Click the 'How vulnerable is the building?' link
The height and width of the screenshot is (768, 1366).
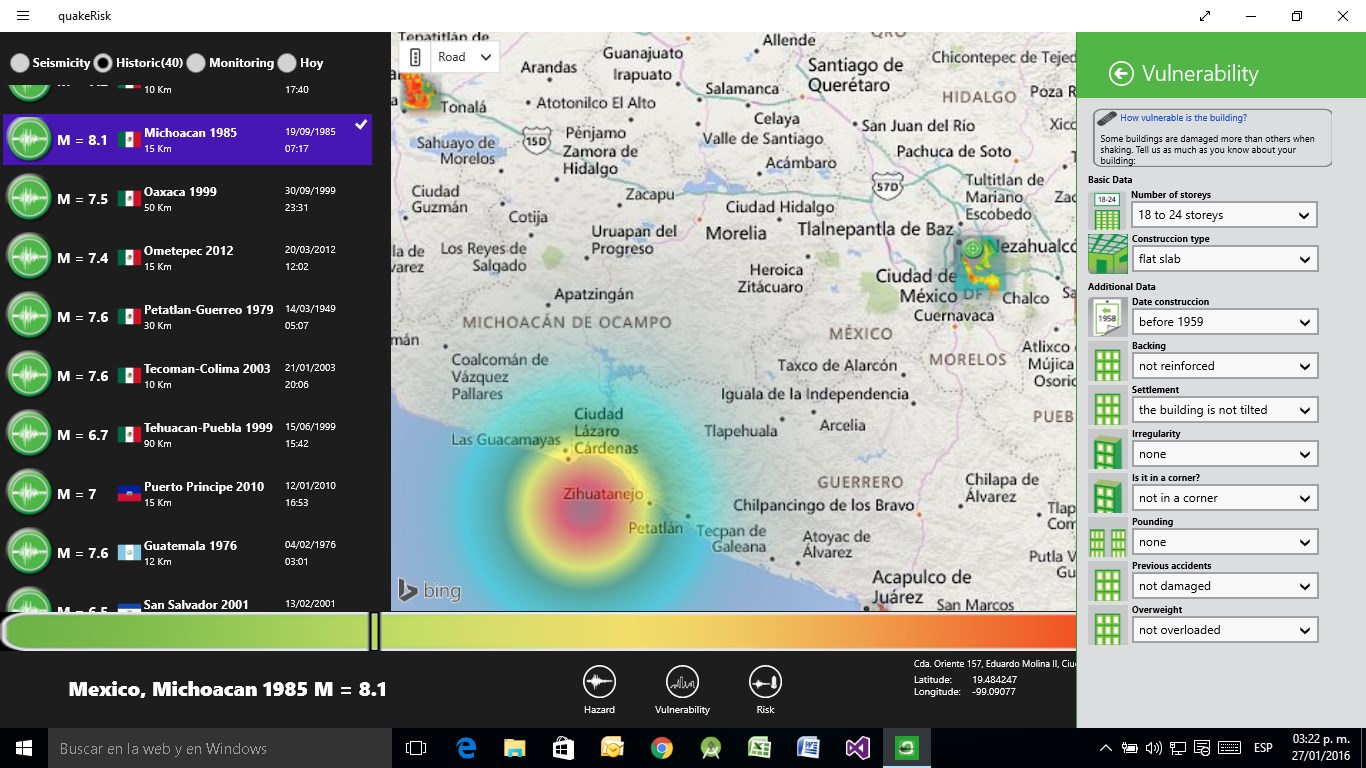click(x=1183, y=118)
